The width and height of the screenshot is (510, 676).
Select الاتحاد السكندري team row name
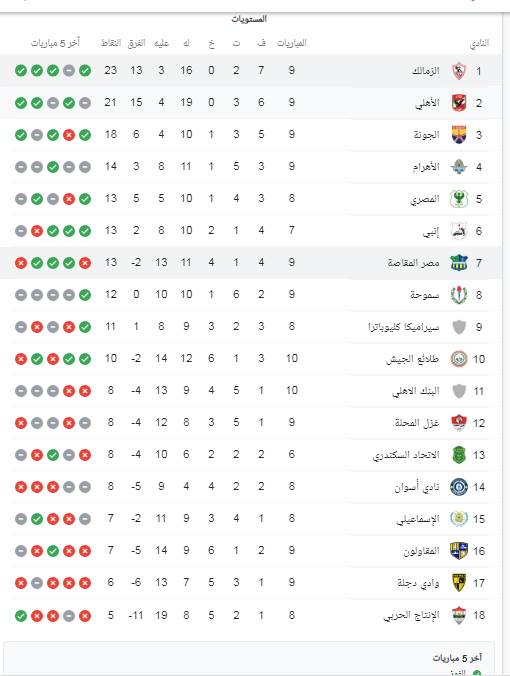click(x=406, y=455)
